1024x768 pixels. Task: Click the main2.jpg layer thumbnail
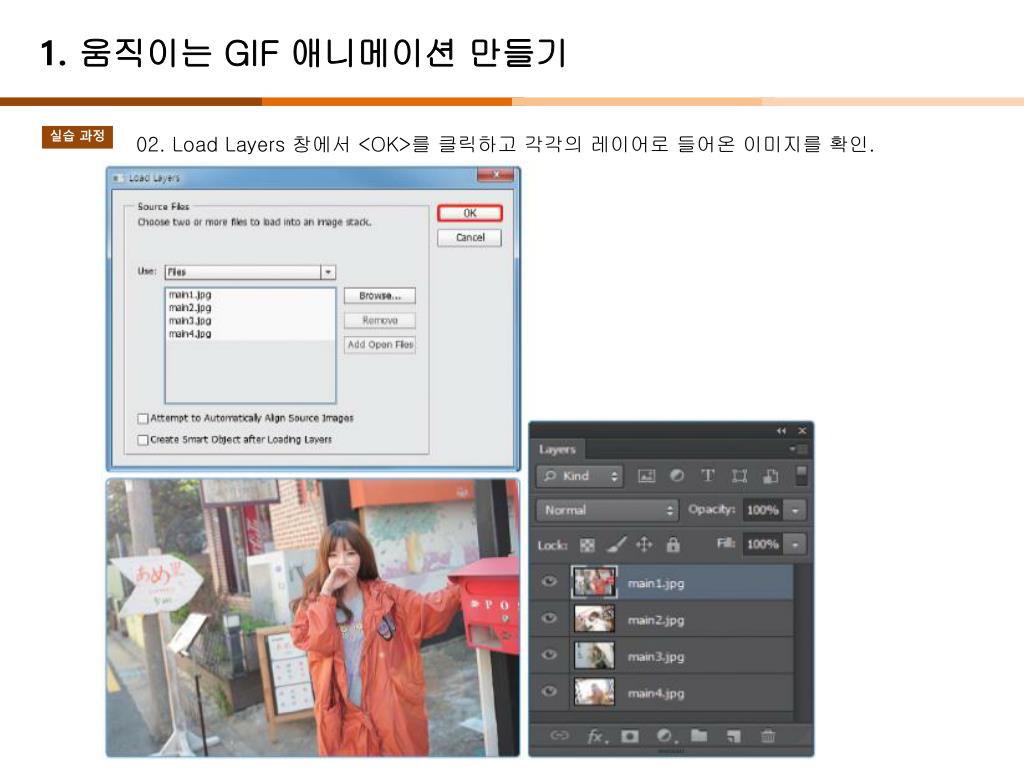coord(594,618)
